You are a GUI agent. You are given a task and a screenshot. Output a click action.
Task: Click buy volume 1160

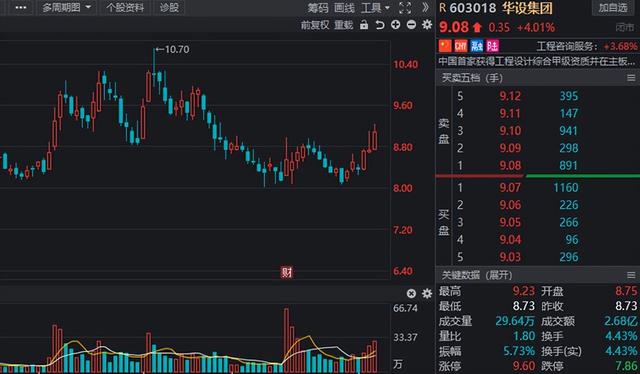coord(566,187)
